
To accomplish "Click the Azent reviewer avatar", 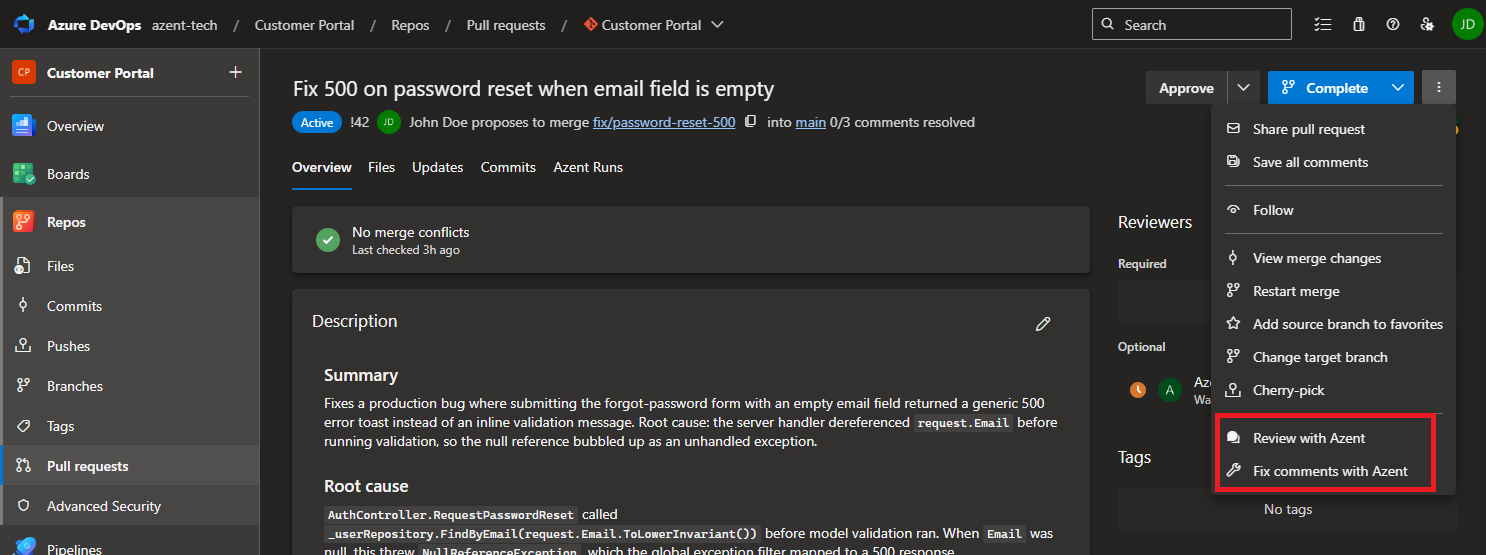I will [1170, 390].
